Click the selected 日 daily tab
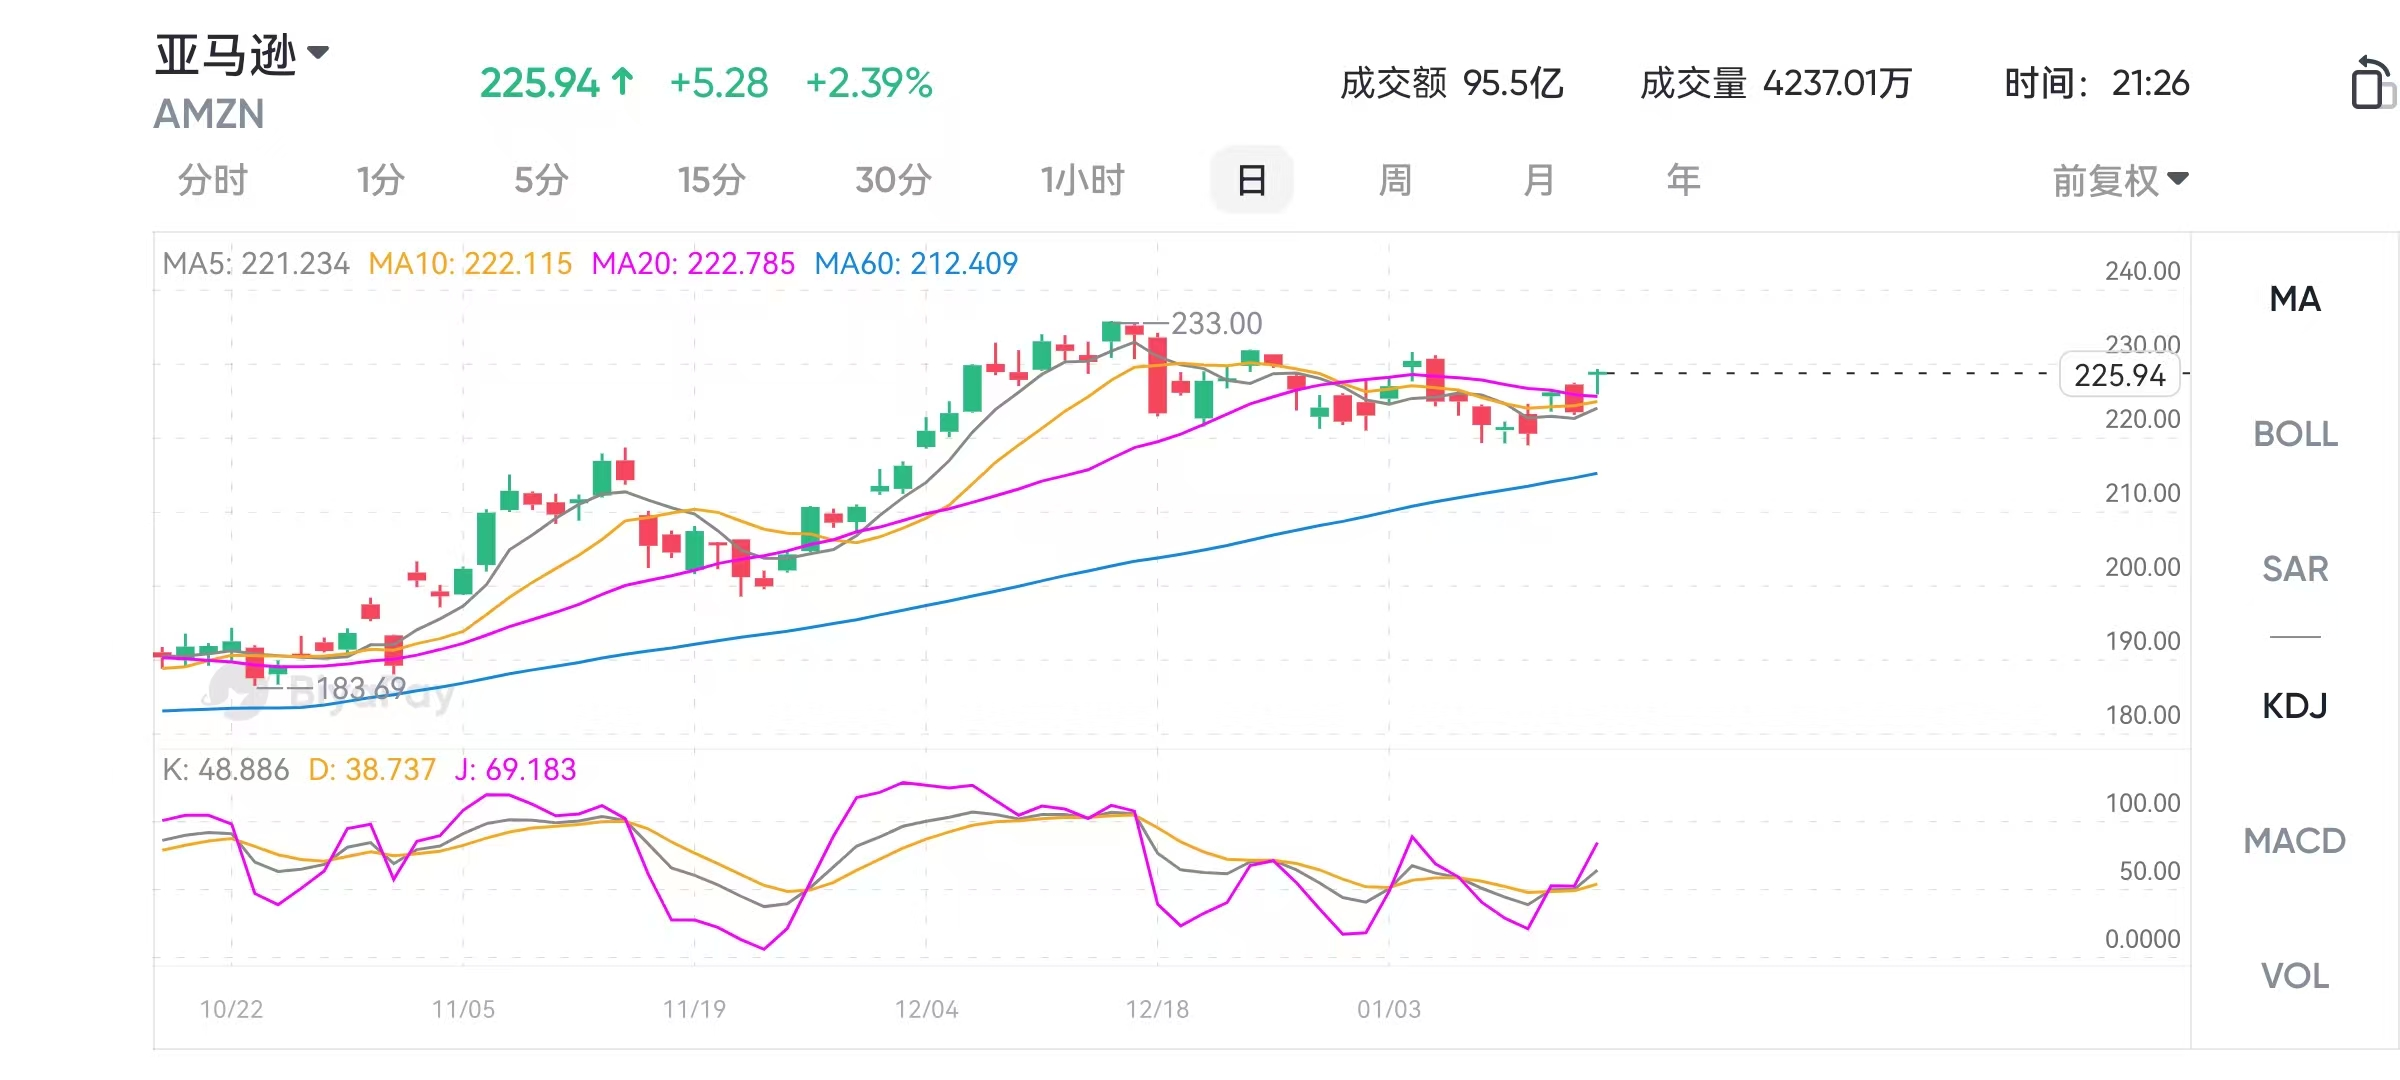 click(1251, 181)
